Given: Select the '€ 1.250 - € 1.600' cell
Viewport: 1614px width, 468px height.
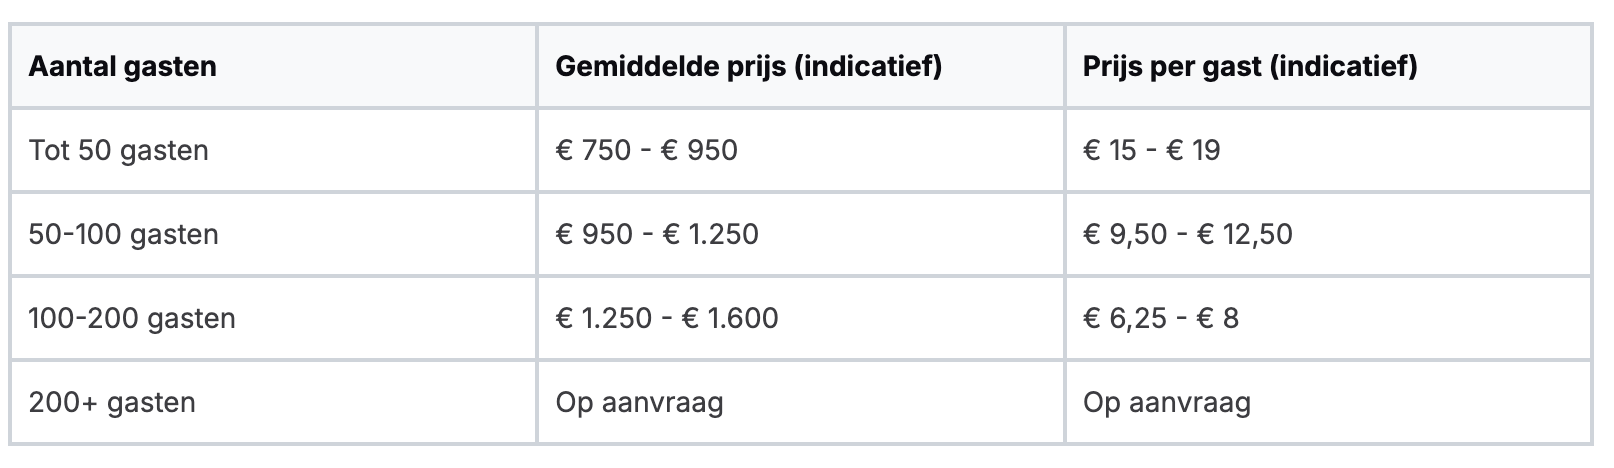Looking at the screenshot, I should (667, 319).
